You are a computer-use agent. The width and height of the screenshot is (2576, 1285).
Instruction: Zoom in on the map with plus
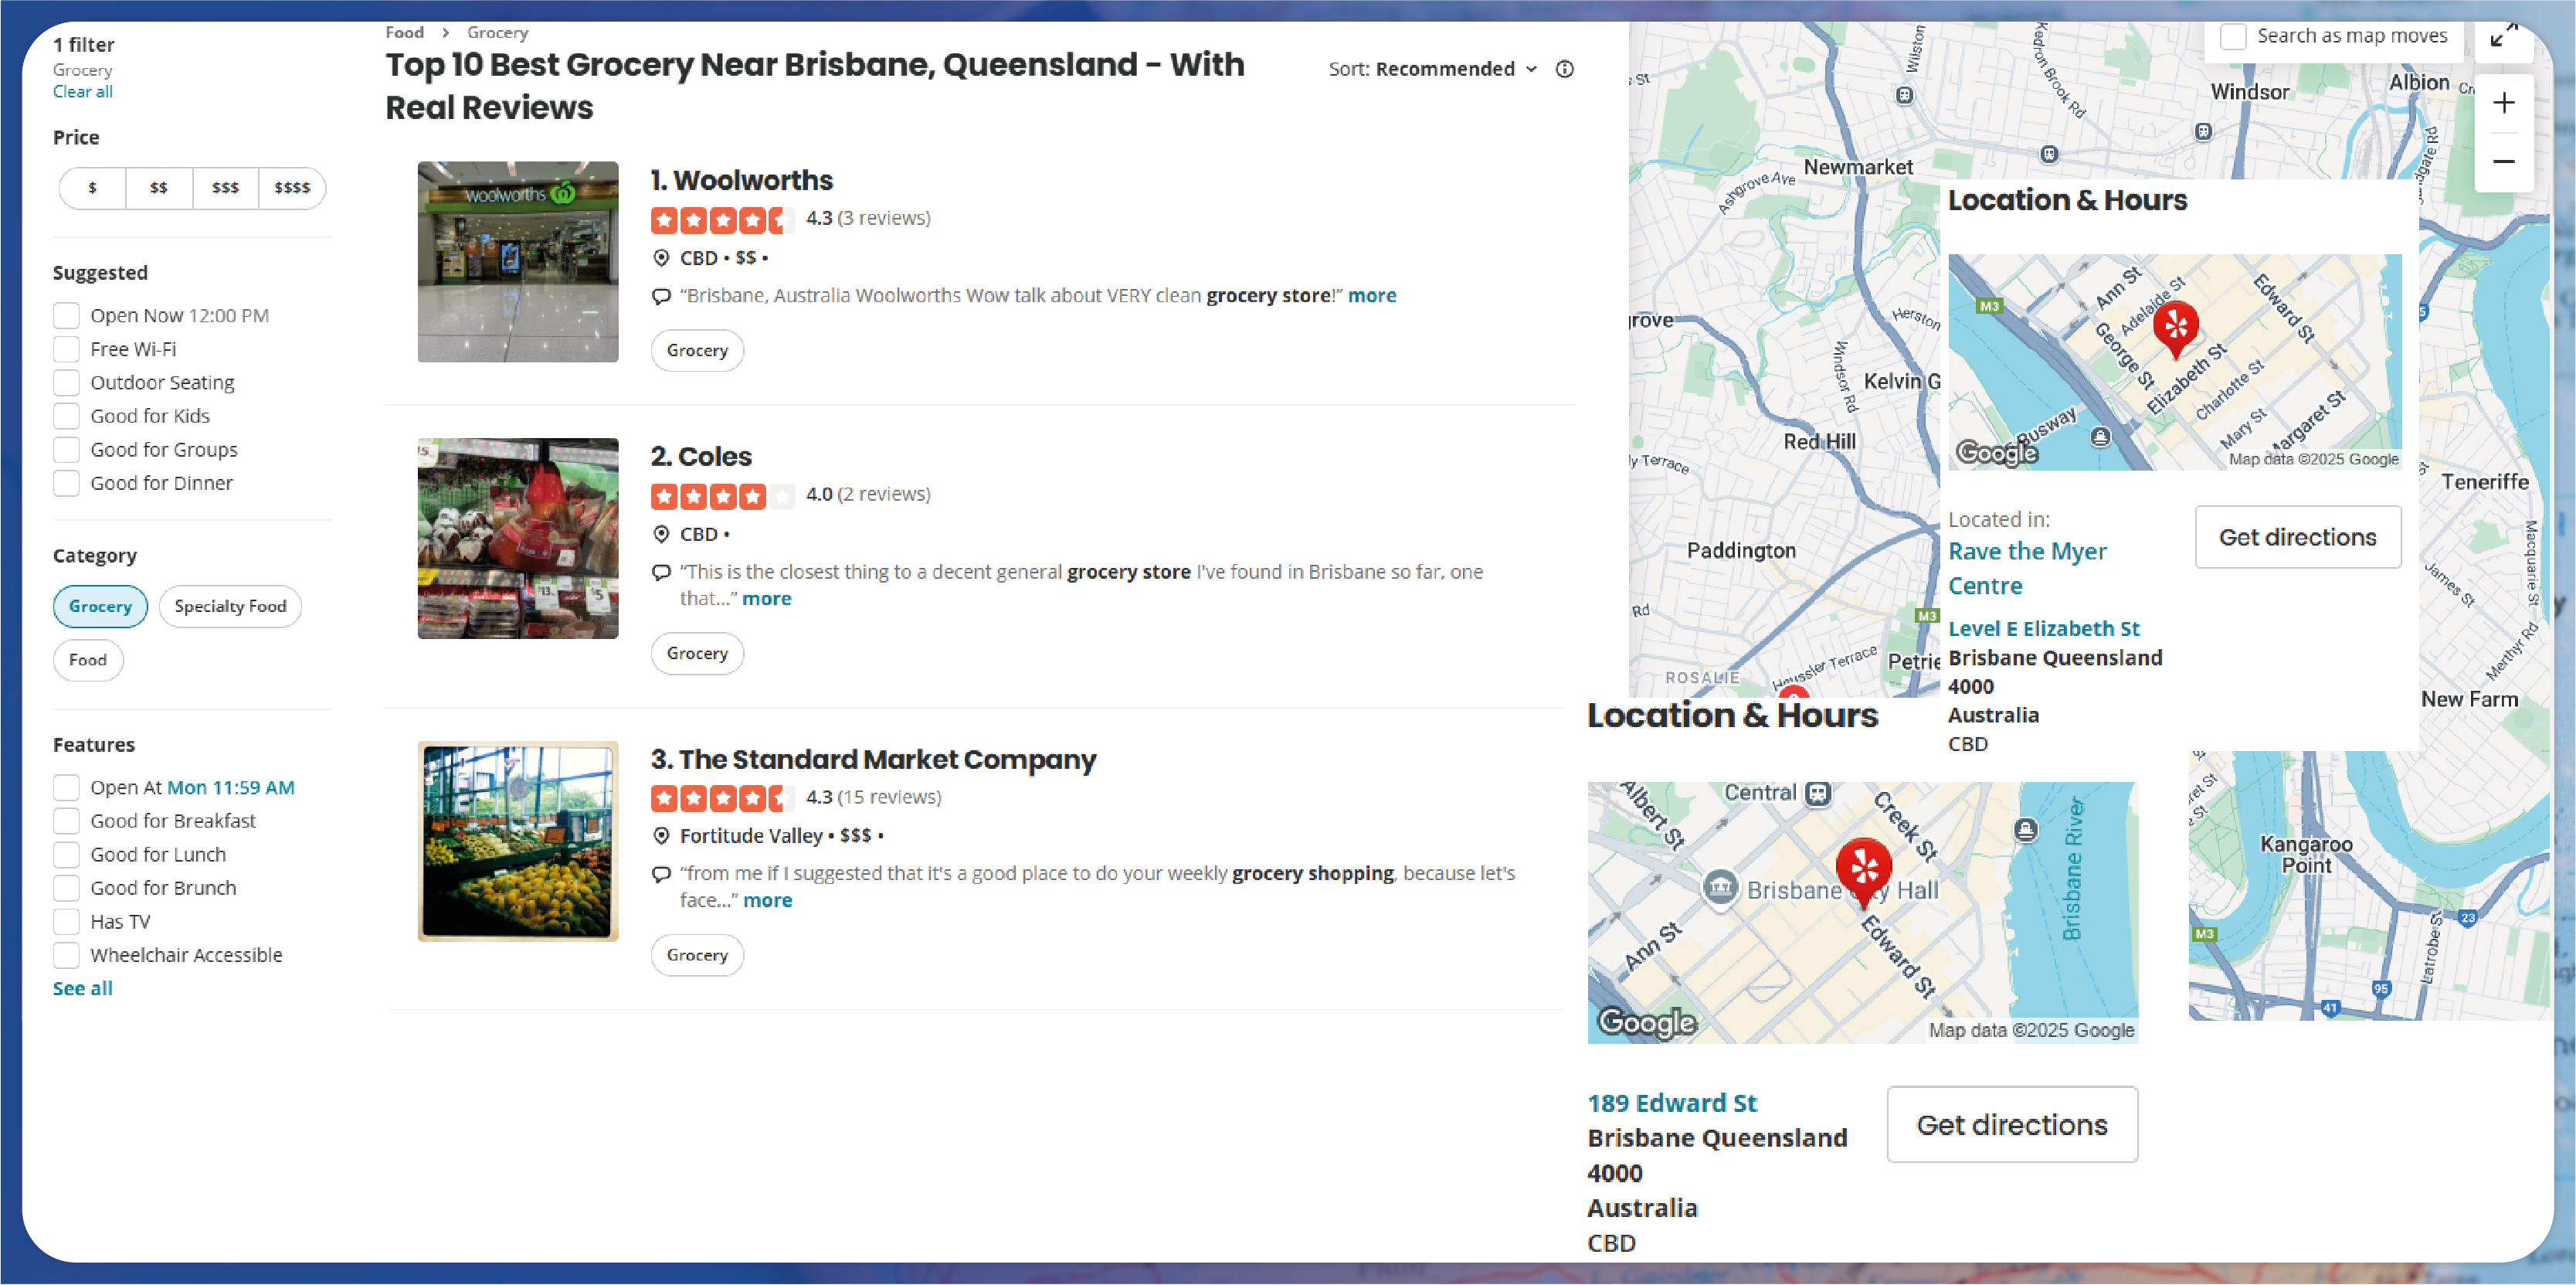[x=2503, y=103]
